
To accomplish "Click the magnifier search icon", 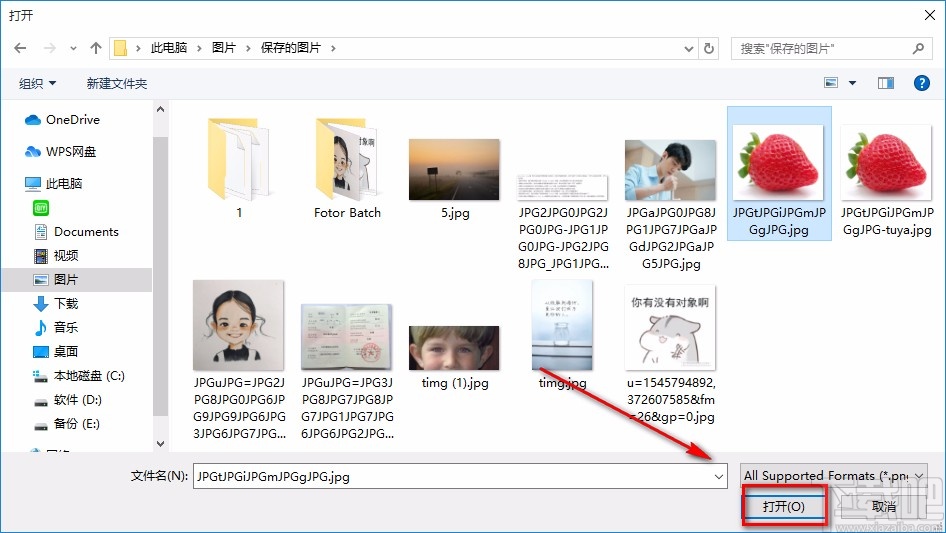I will (918, 48).
